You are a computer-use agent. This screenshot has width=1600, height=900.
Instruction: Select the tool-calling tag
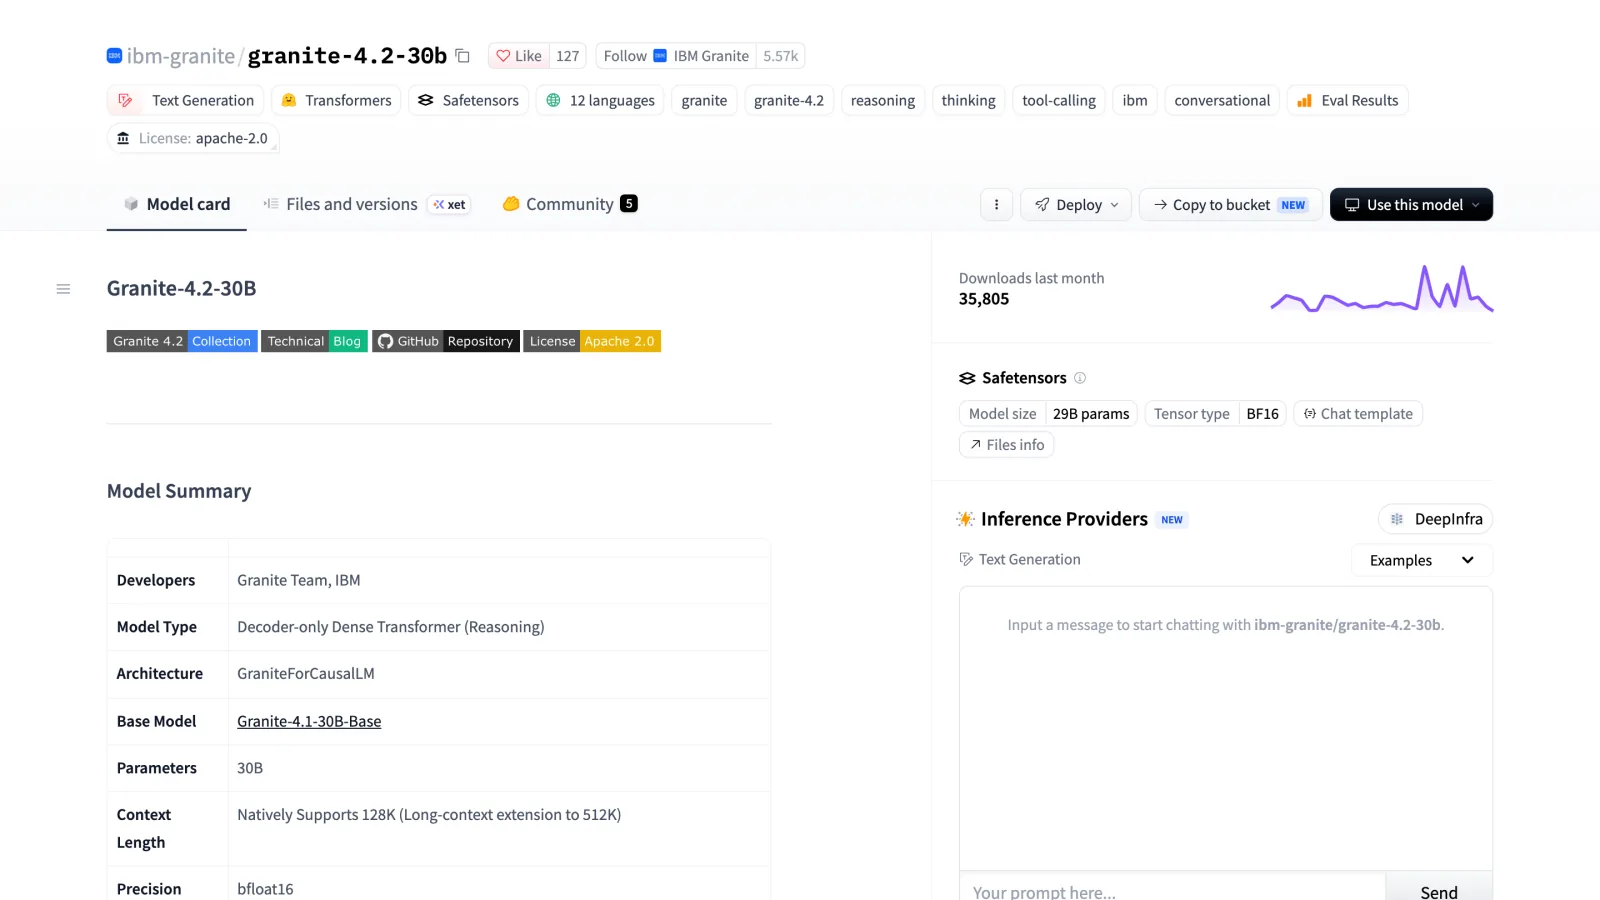1059,101
